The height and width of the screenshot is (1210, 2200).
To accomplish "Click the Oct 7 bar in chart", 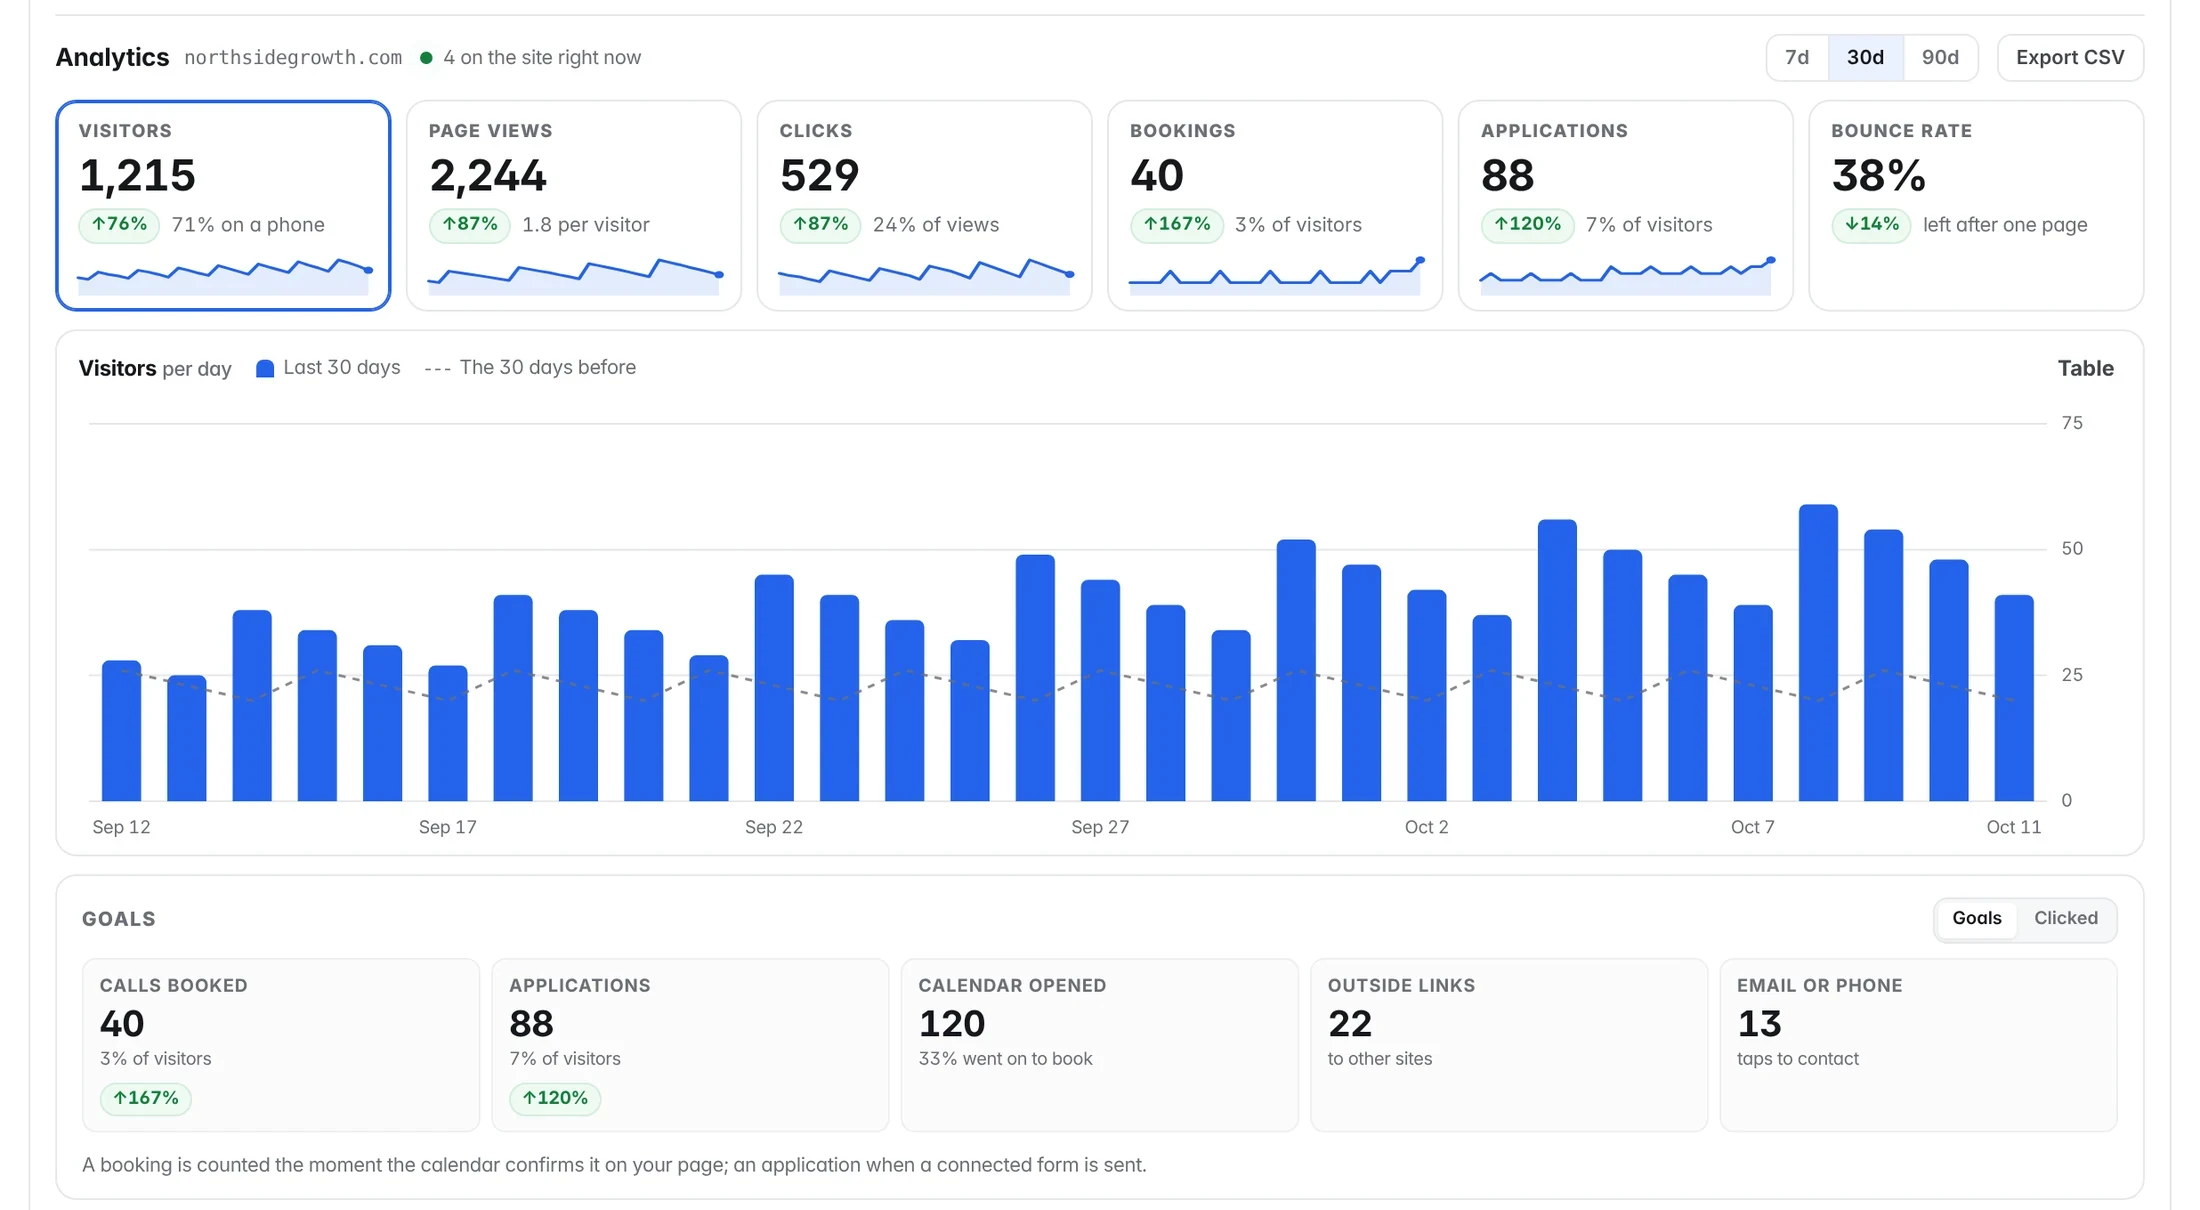I will click(1753, 703).
